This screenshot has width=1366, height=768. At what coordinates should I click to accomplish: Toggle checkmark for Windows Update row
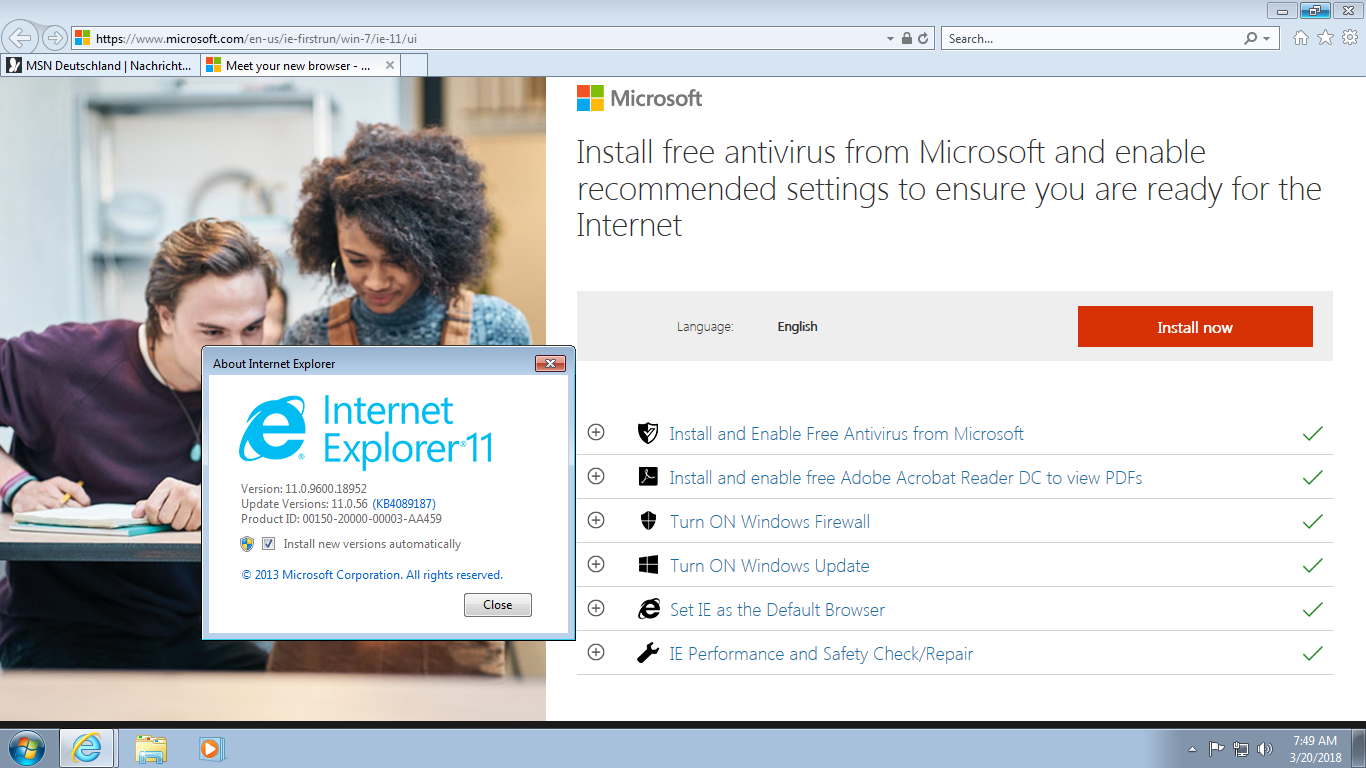[x=1313, y=565]
